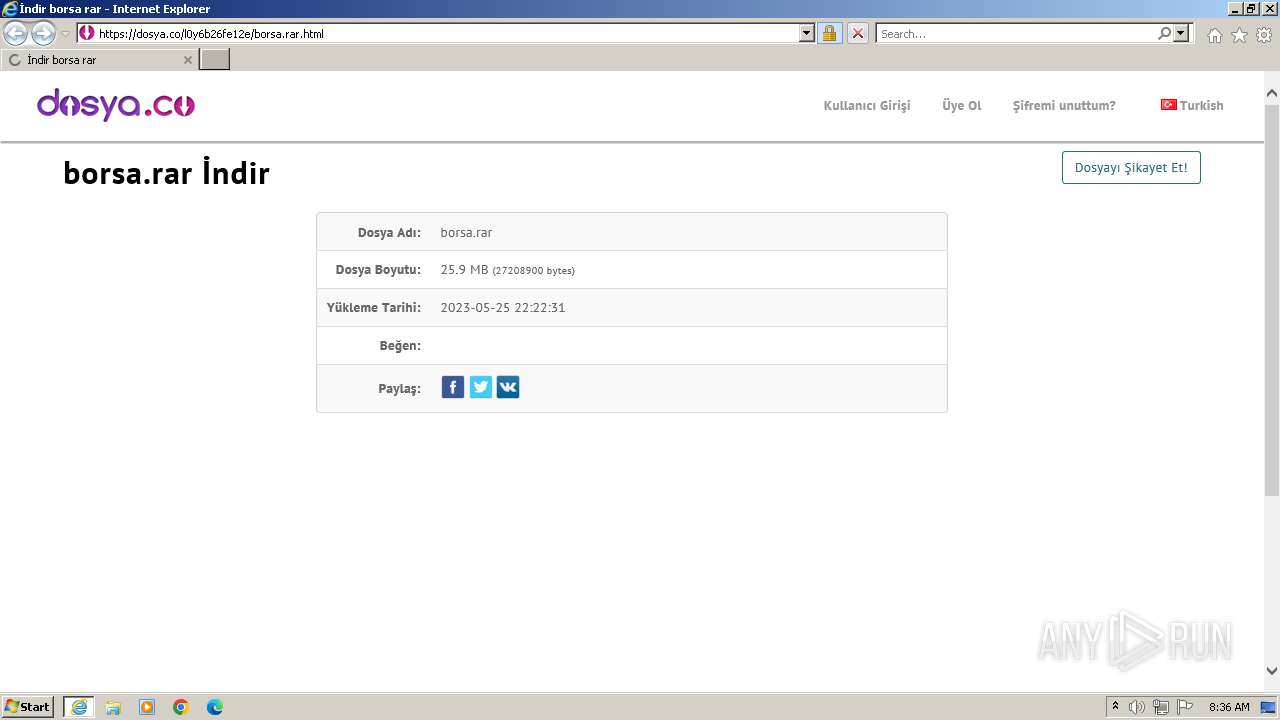Click the Beğen label

400,346
